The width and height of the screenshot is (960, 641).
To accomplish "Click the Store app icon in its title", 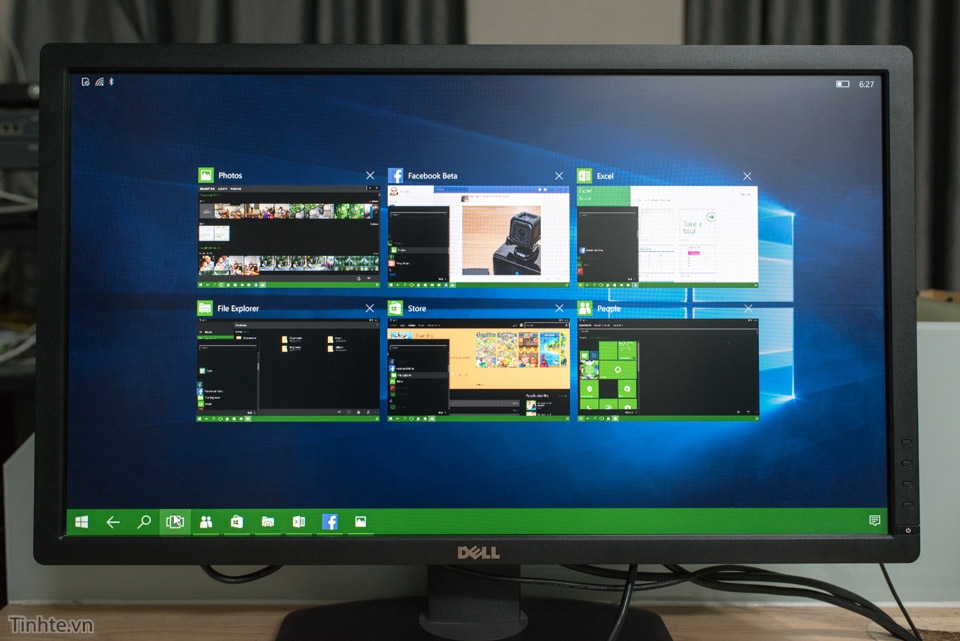I will [395, 307].
